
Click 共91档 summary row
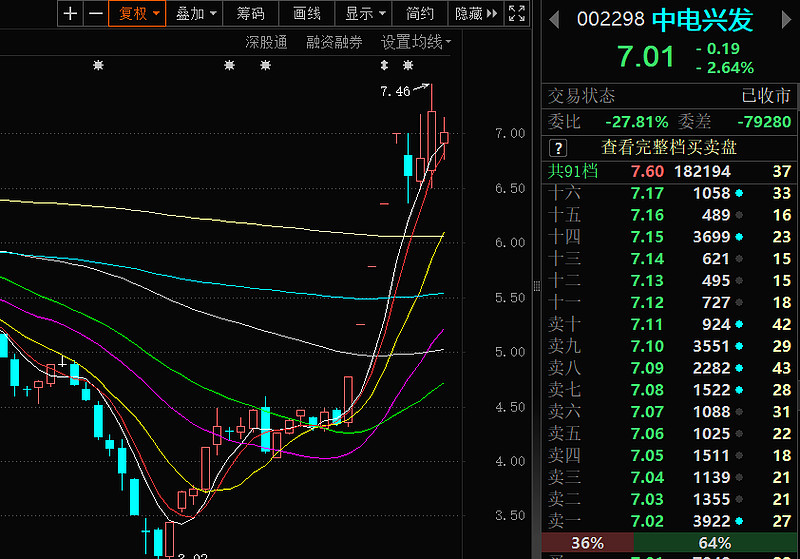669,171
